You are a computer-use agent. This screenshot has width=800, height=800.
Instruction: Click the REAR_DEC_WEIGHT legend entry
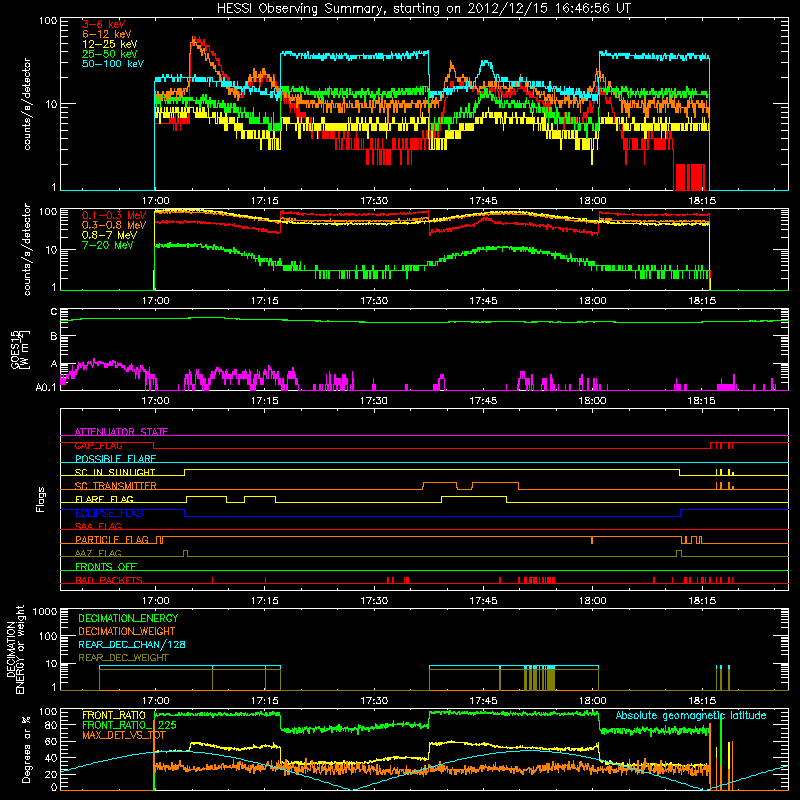tap(123, 658)
